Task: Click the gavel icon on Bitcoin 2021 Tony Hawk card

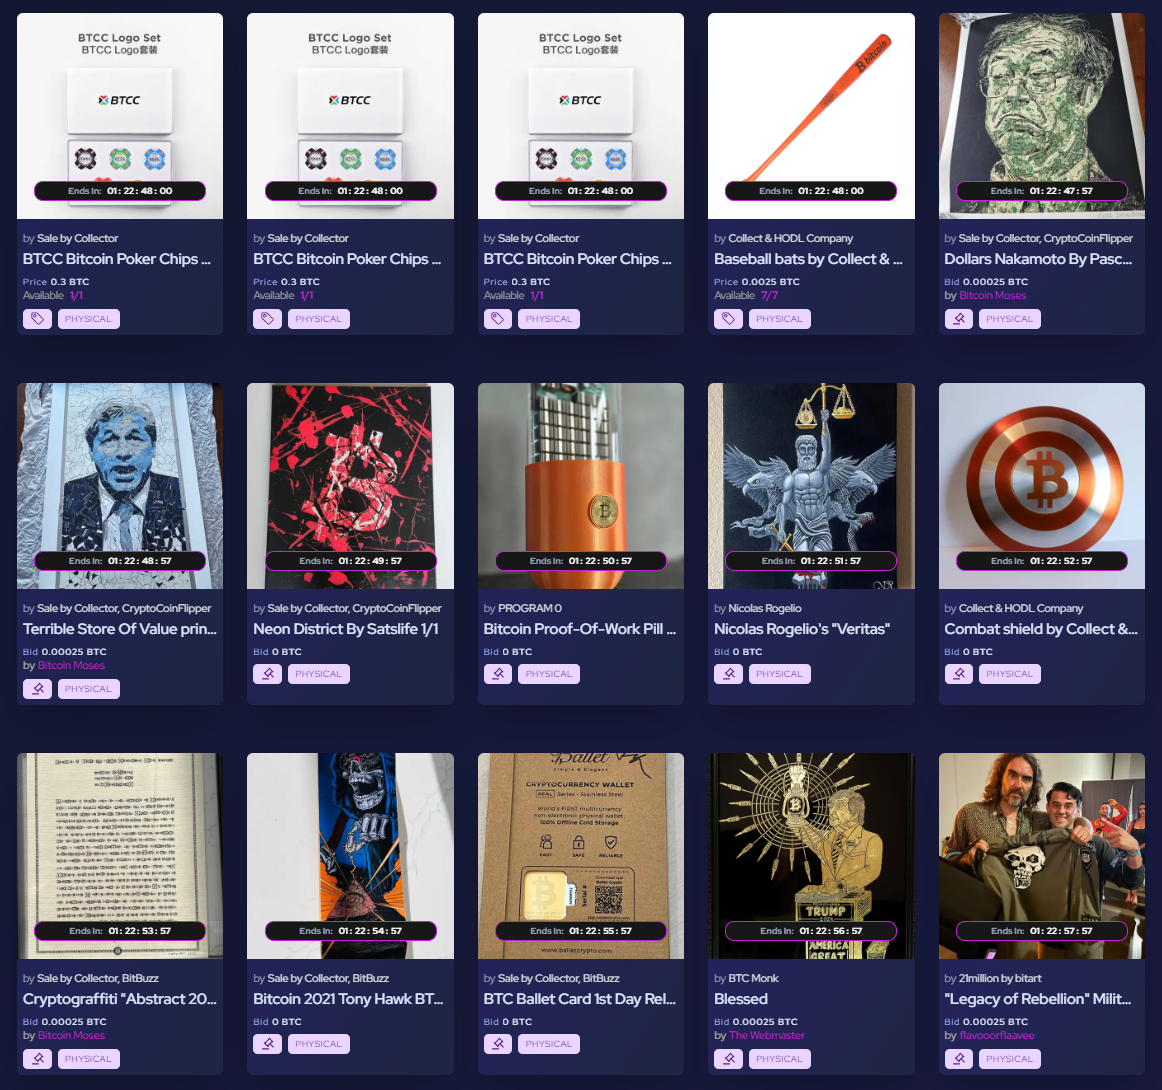Action: click(268, 1043)
